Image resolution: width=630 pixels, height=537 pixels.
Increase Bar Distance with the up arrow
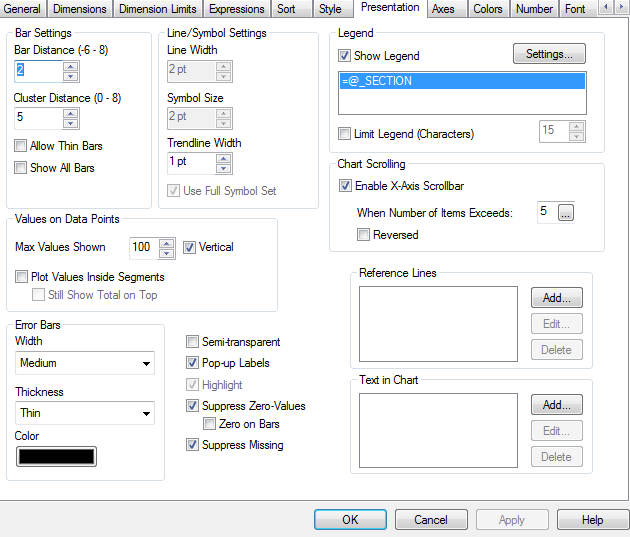point(71,67)
